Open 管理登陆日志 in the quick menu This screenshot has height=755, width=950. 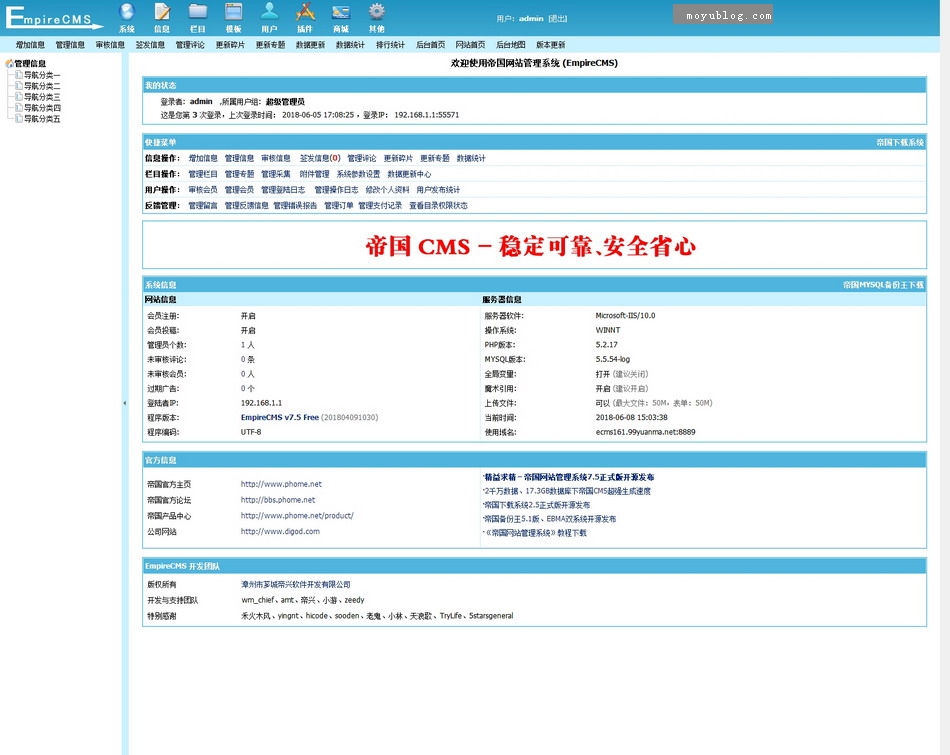tap(283, 190)
